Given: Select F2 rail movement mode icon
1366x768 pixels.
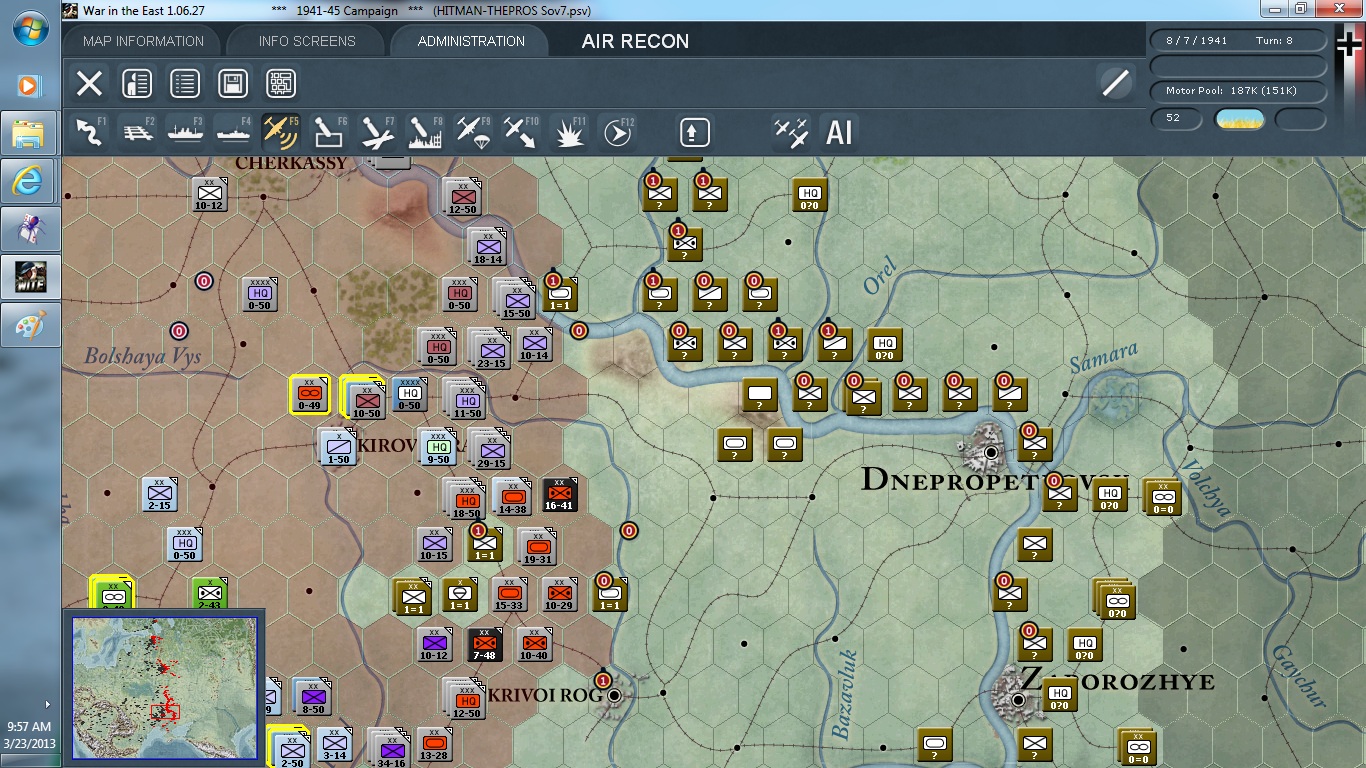Looking at the screenshot, I should point(138,132).
